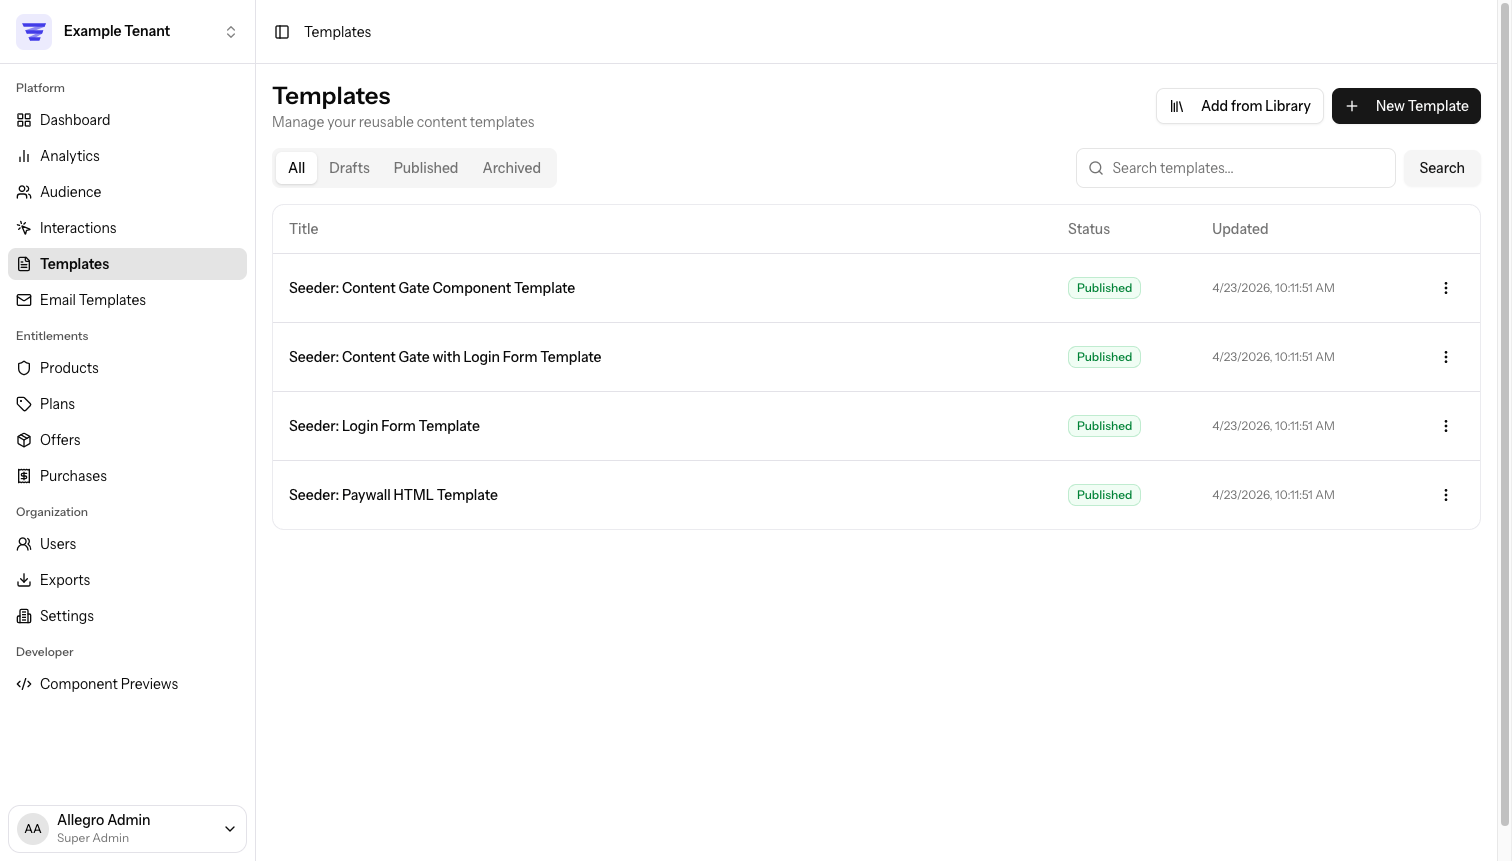
Task: Click the Dashboard grid icon
Action: [24, 120]
